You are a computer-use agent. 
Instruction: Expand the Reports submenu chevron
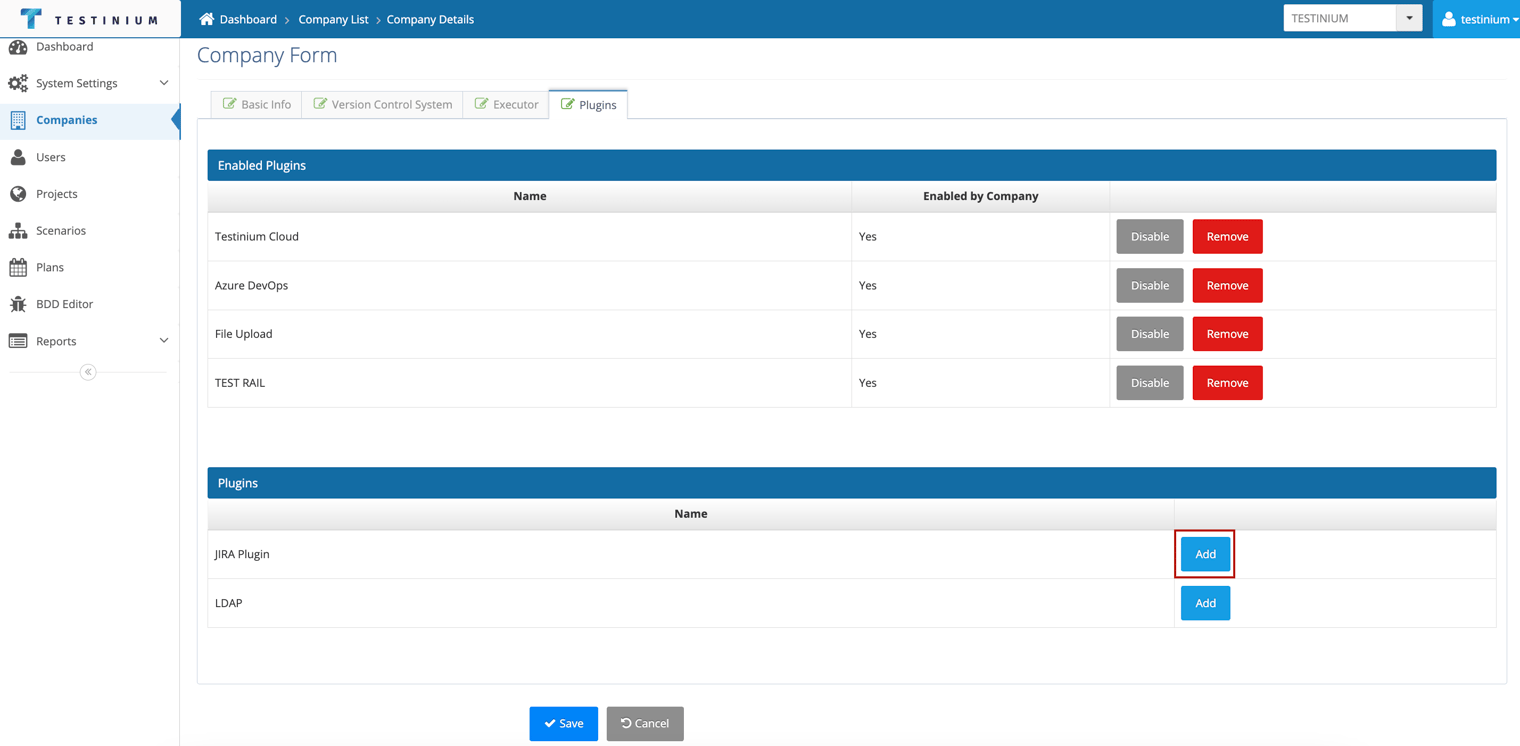[164, 341]
